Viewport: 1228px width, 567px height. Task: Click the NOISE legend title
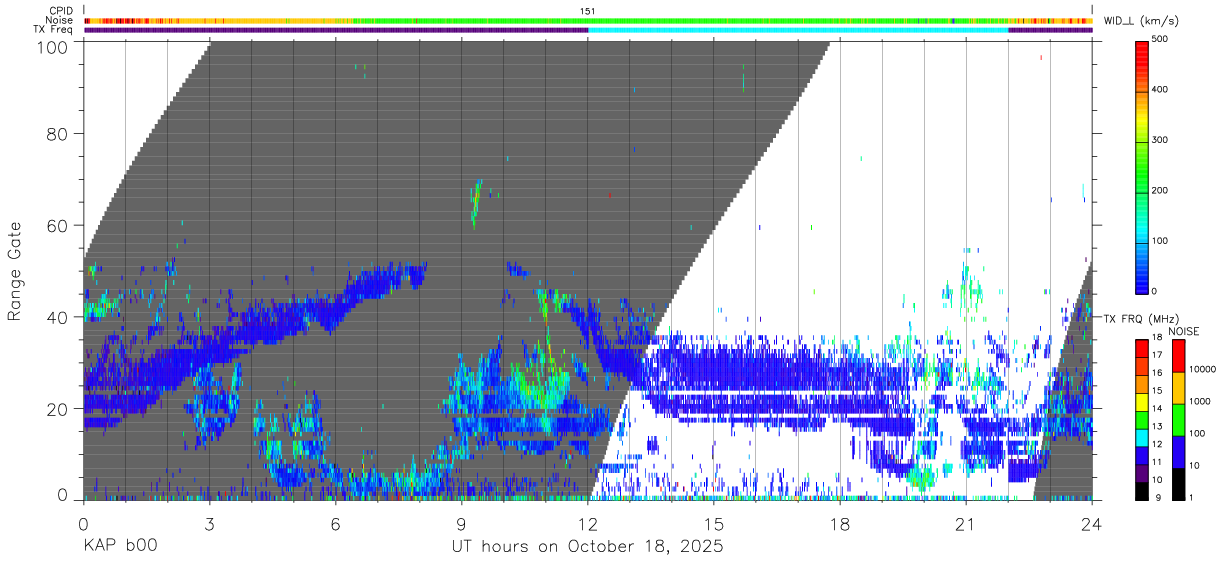point(1184,331)
